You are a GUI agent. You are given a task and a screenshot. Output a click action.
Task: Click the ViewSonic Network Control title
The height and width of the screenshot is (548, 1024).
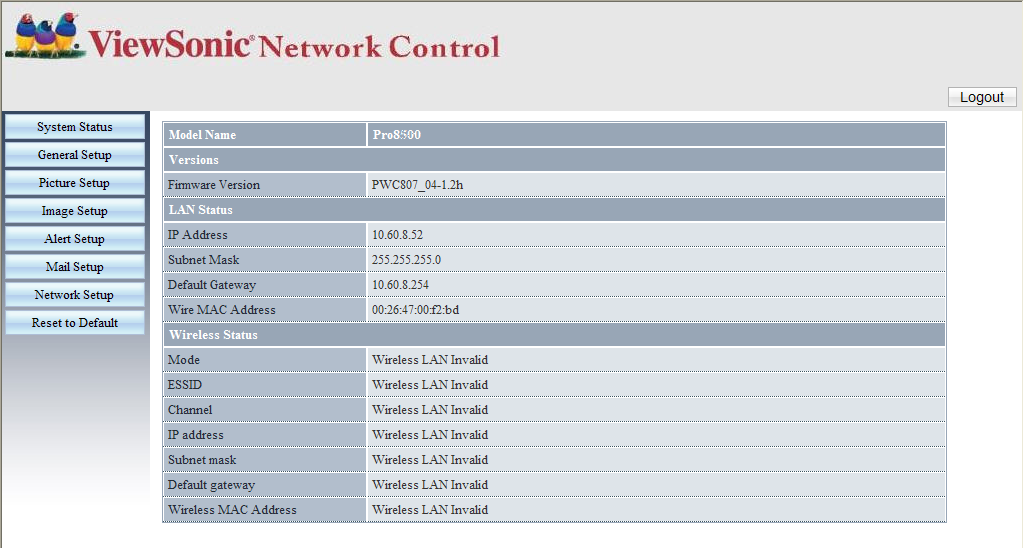point(294,45)
